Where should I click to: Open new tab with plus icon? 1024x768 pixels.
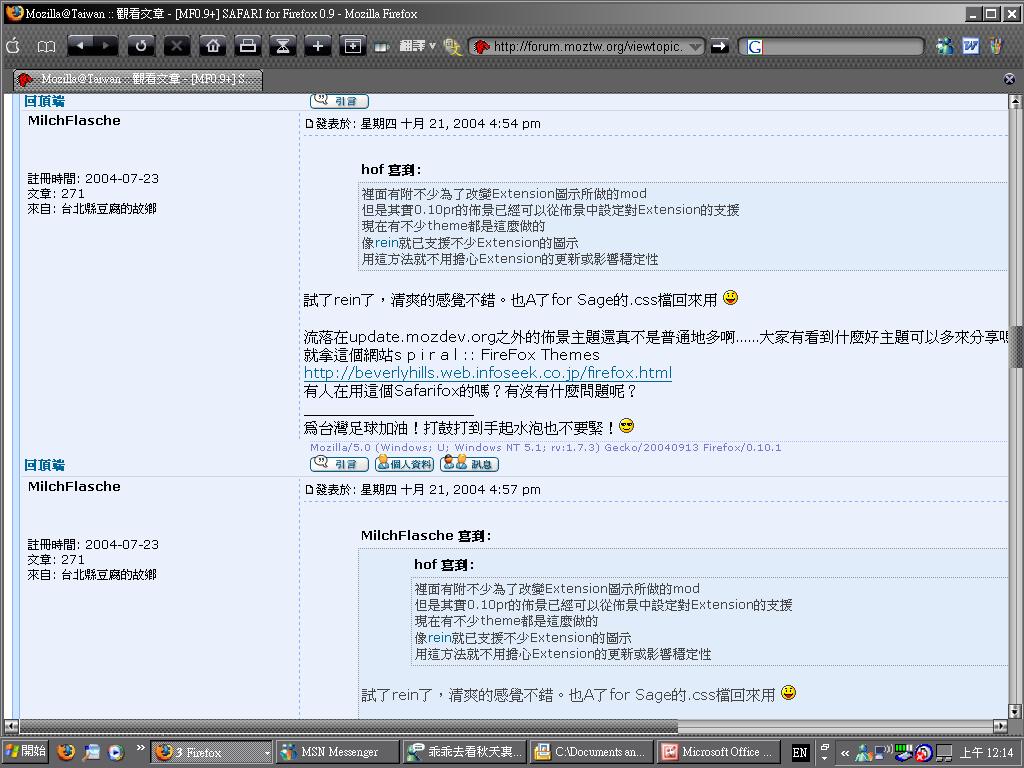point(318,46)
